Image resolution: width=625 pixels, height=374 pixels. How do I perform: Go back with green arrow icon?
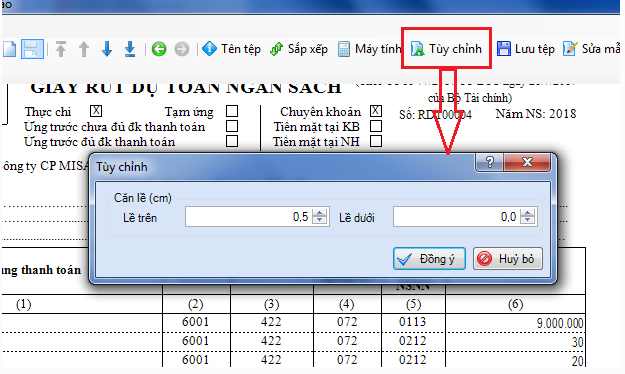tap(159, 49)
